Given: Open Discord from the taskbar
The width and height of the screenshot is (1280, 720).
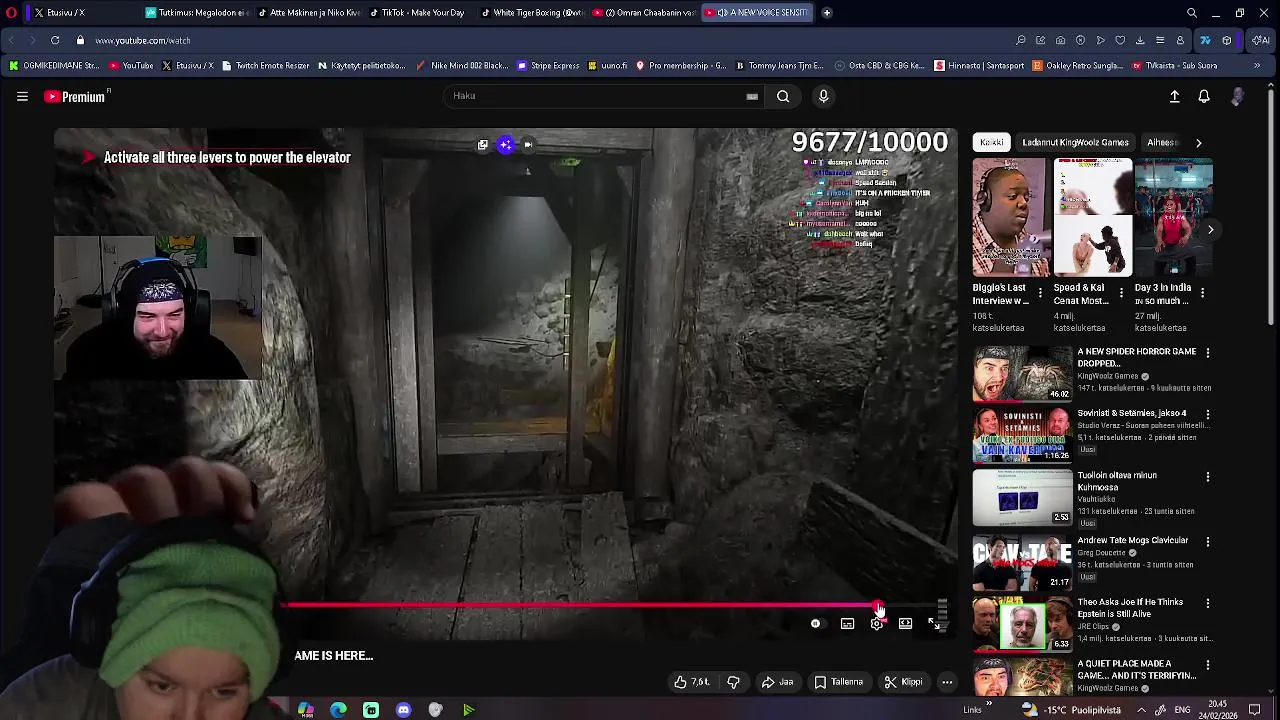Looking at the screenshot, I should (403, 710).
